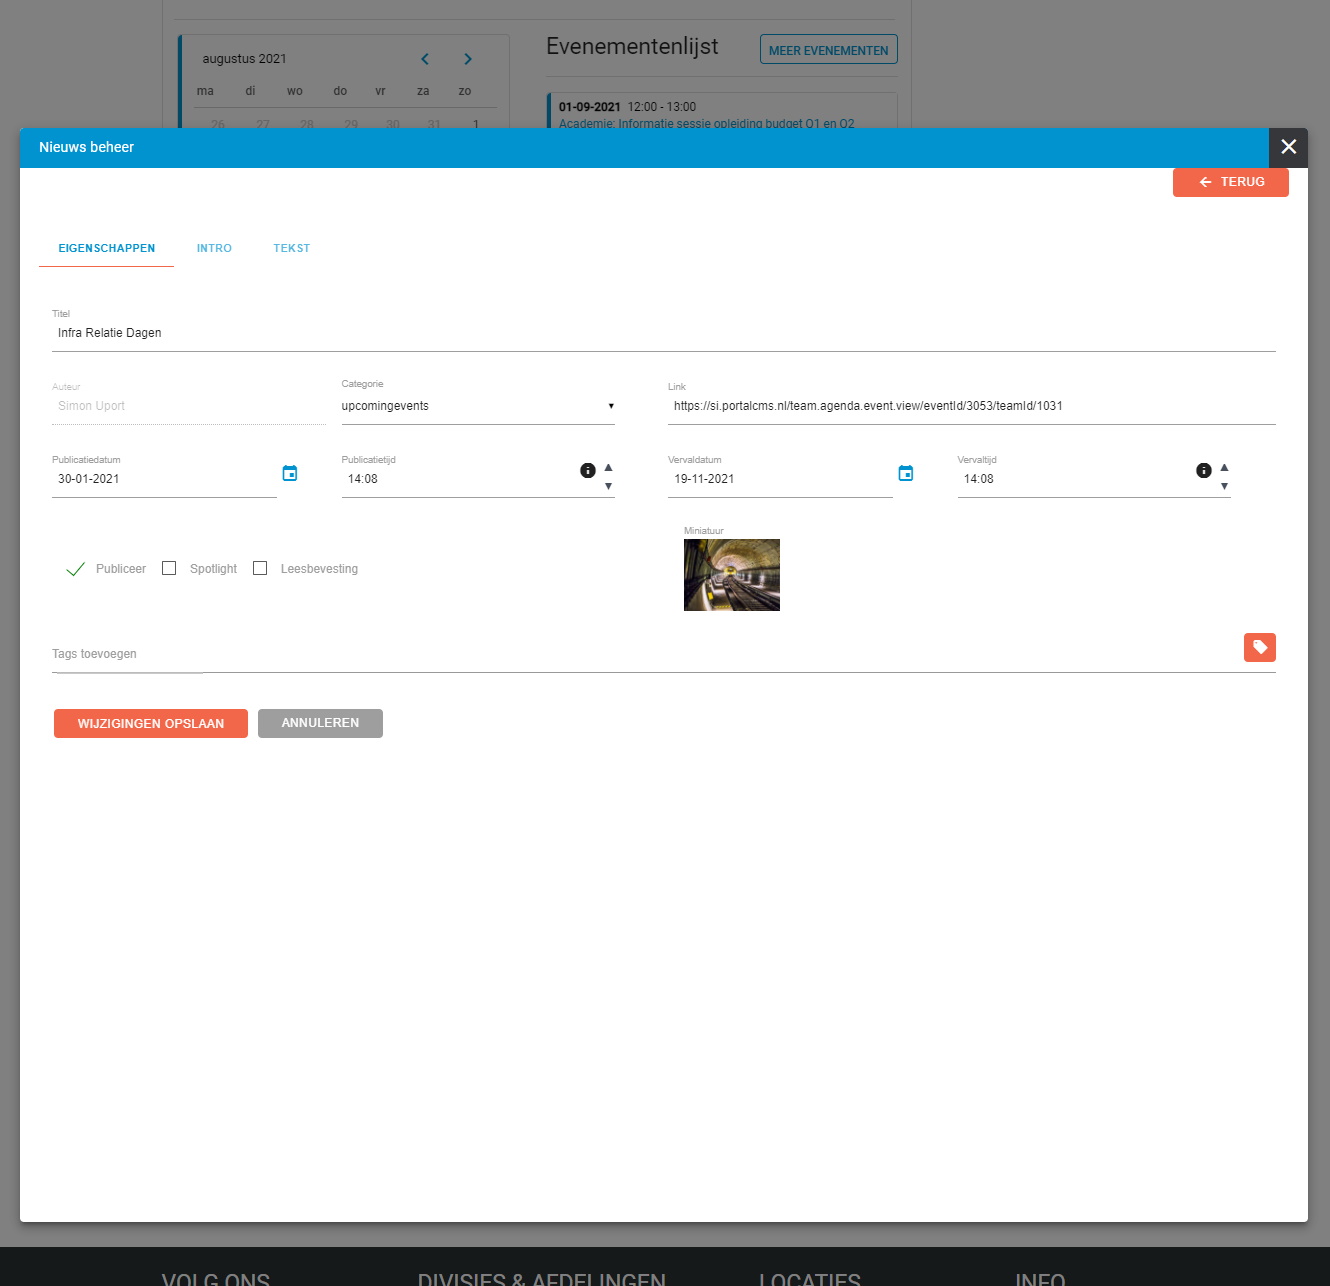Toggle the Publiceer checkbox

pos(76,569)
